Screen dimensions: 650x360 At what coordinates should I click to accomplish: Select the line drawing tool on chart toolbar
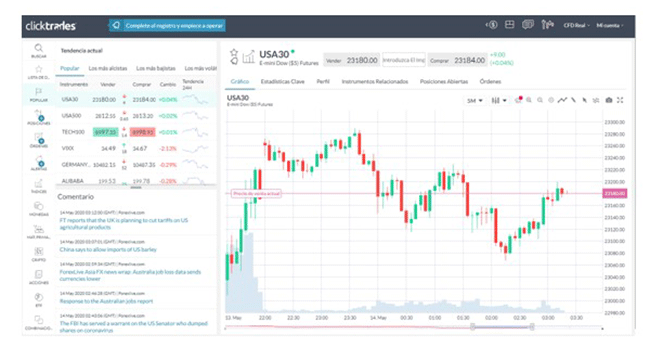pos(573,100)
